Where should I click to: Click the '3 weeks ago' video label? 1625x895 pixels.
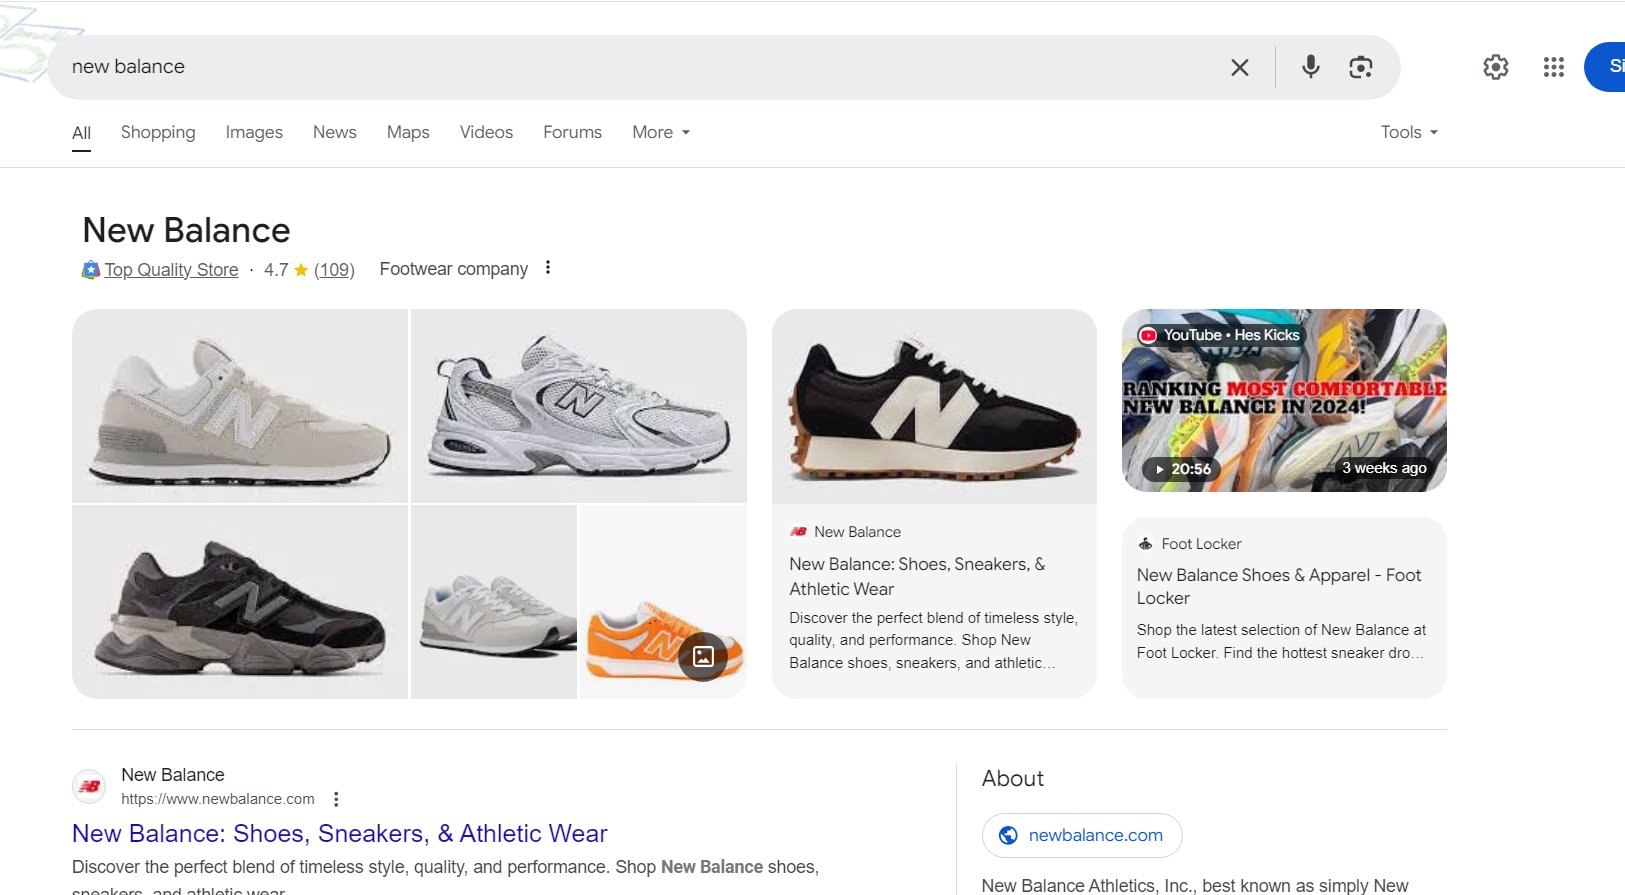pos(1384,468)
